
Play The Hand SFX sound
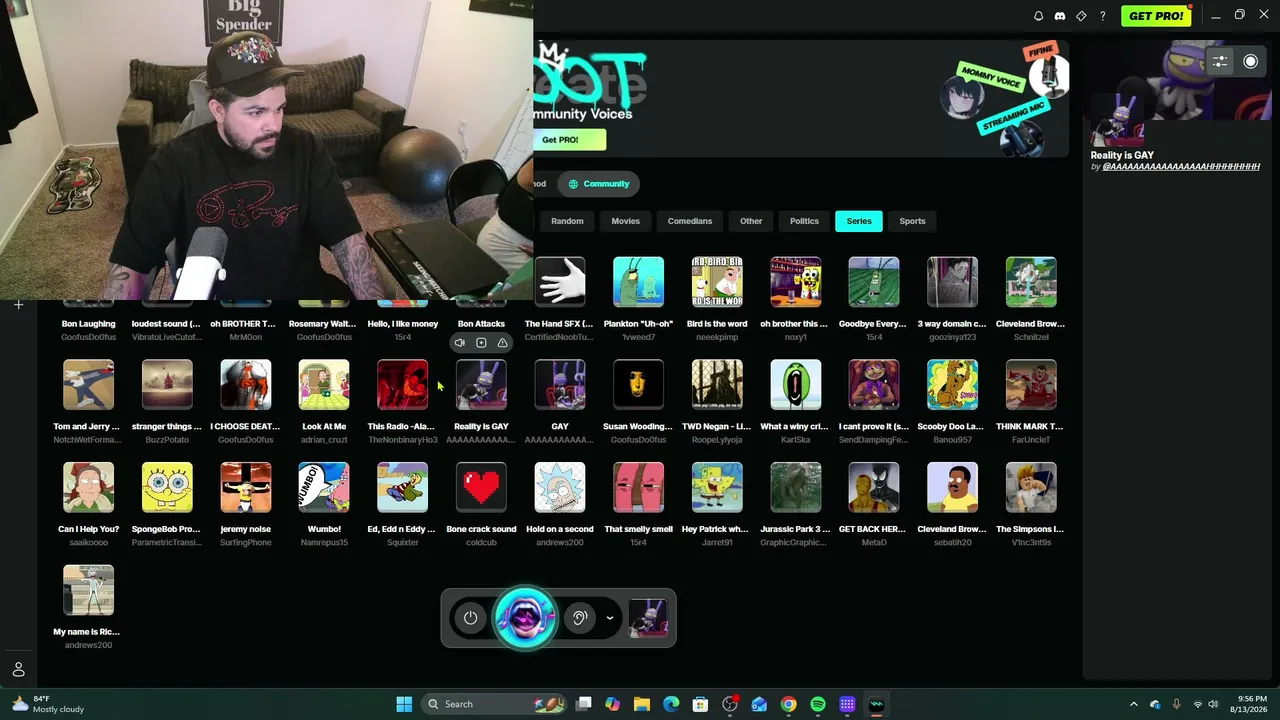coord(560,282)
